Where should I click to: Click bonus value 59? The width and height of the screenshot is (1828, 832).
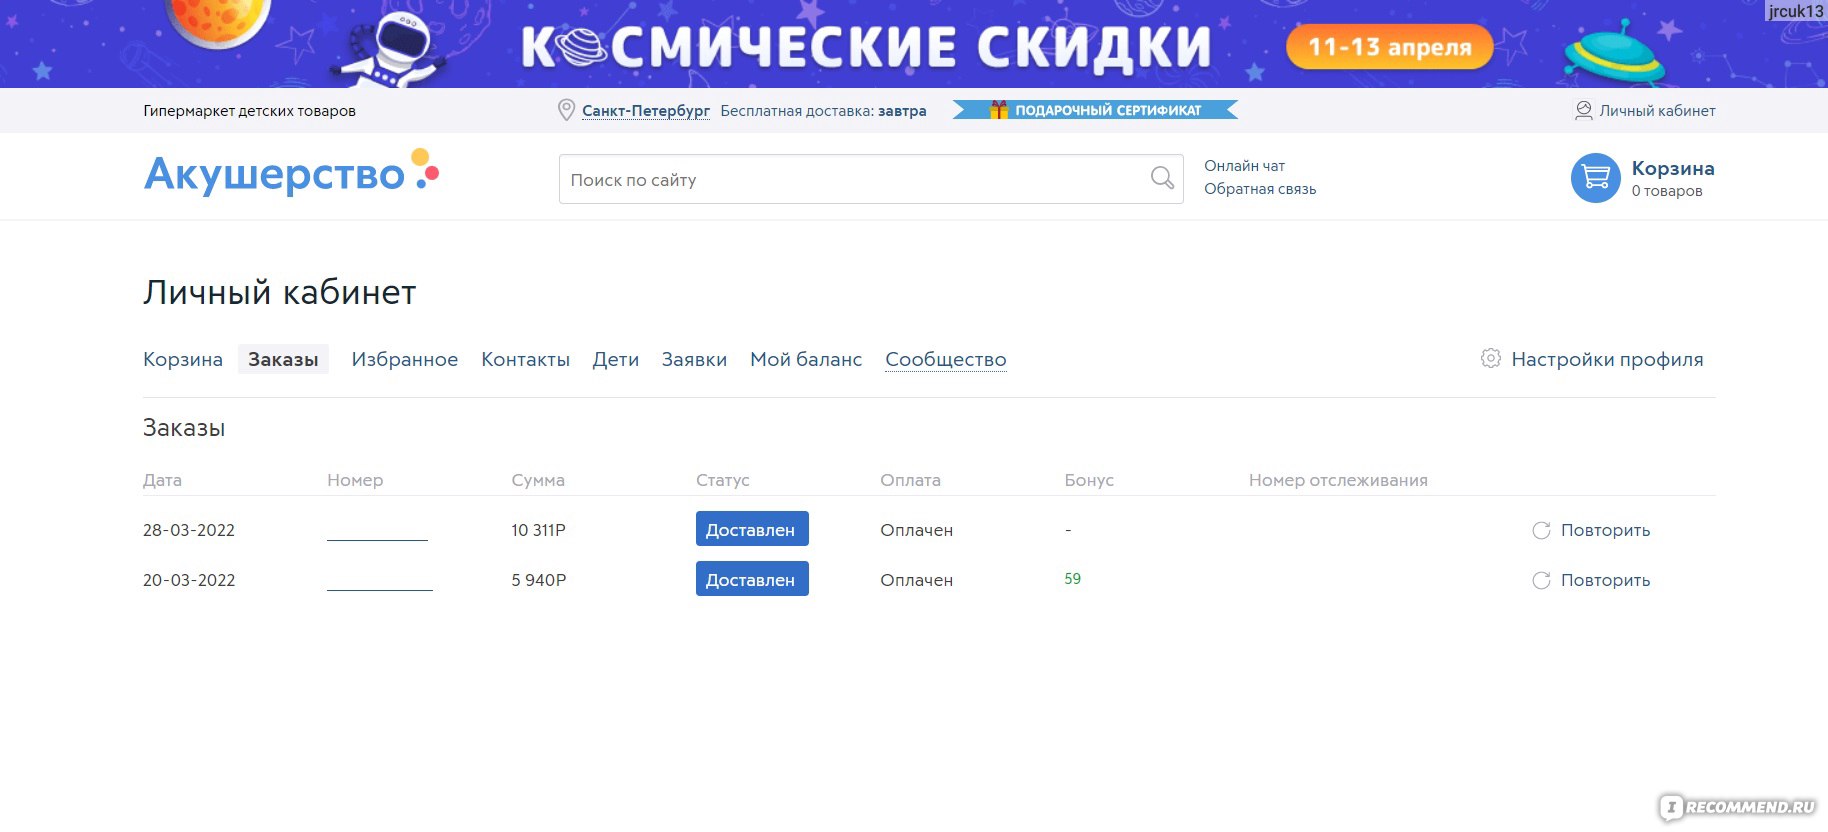click(x=1072, y=579)
